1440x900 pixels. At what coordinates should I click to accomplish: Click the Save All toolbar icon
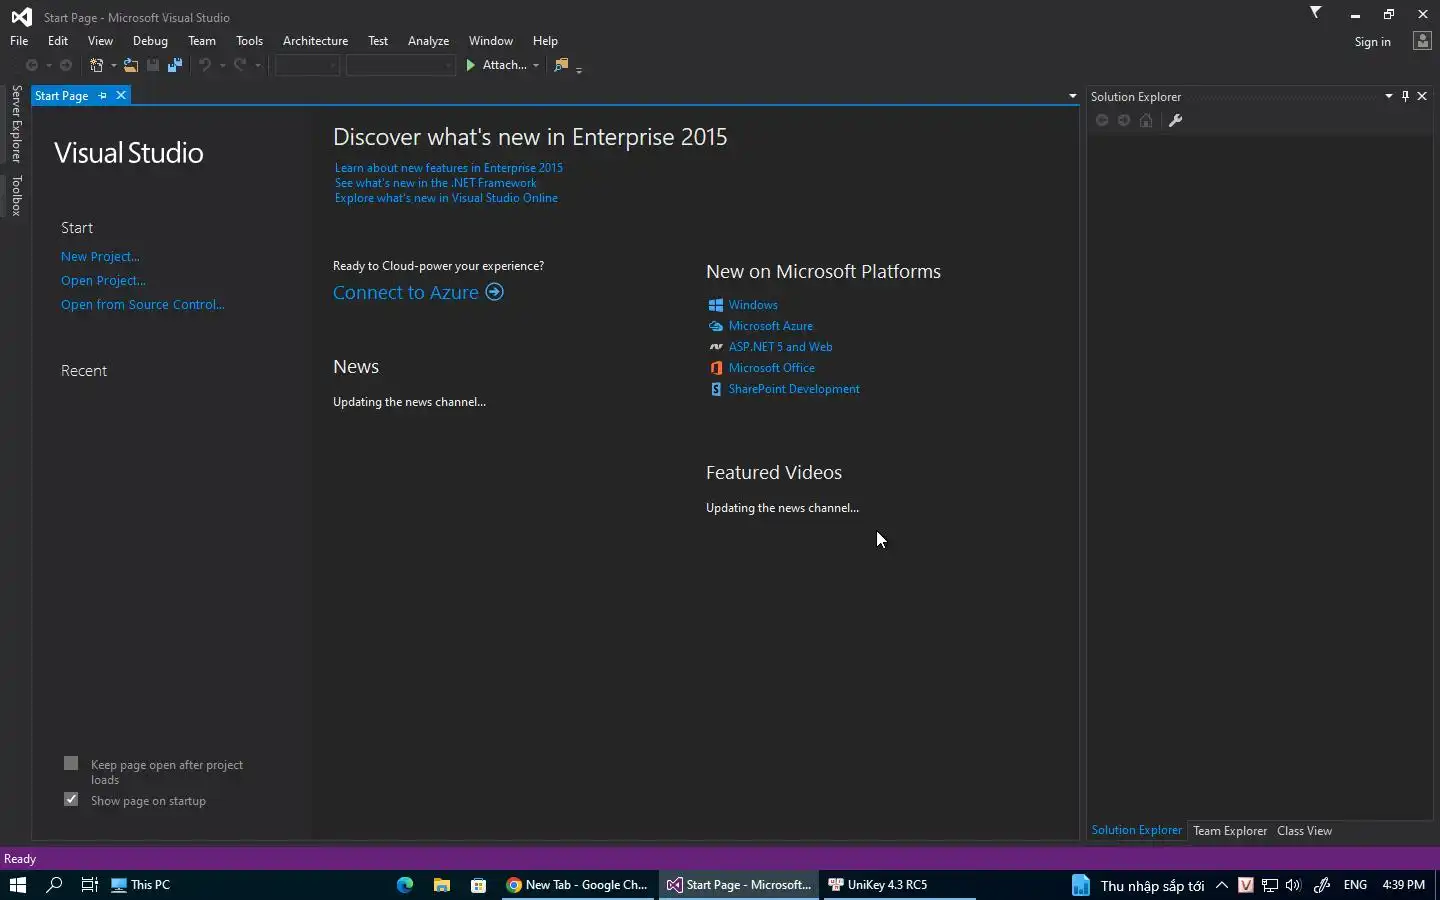175,65
